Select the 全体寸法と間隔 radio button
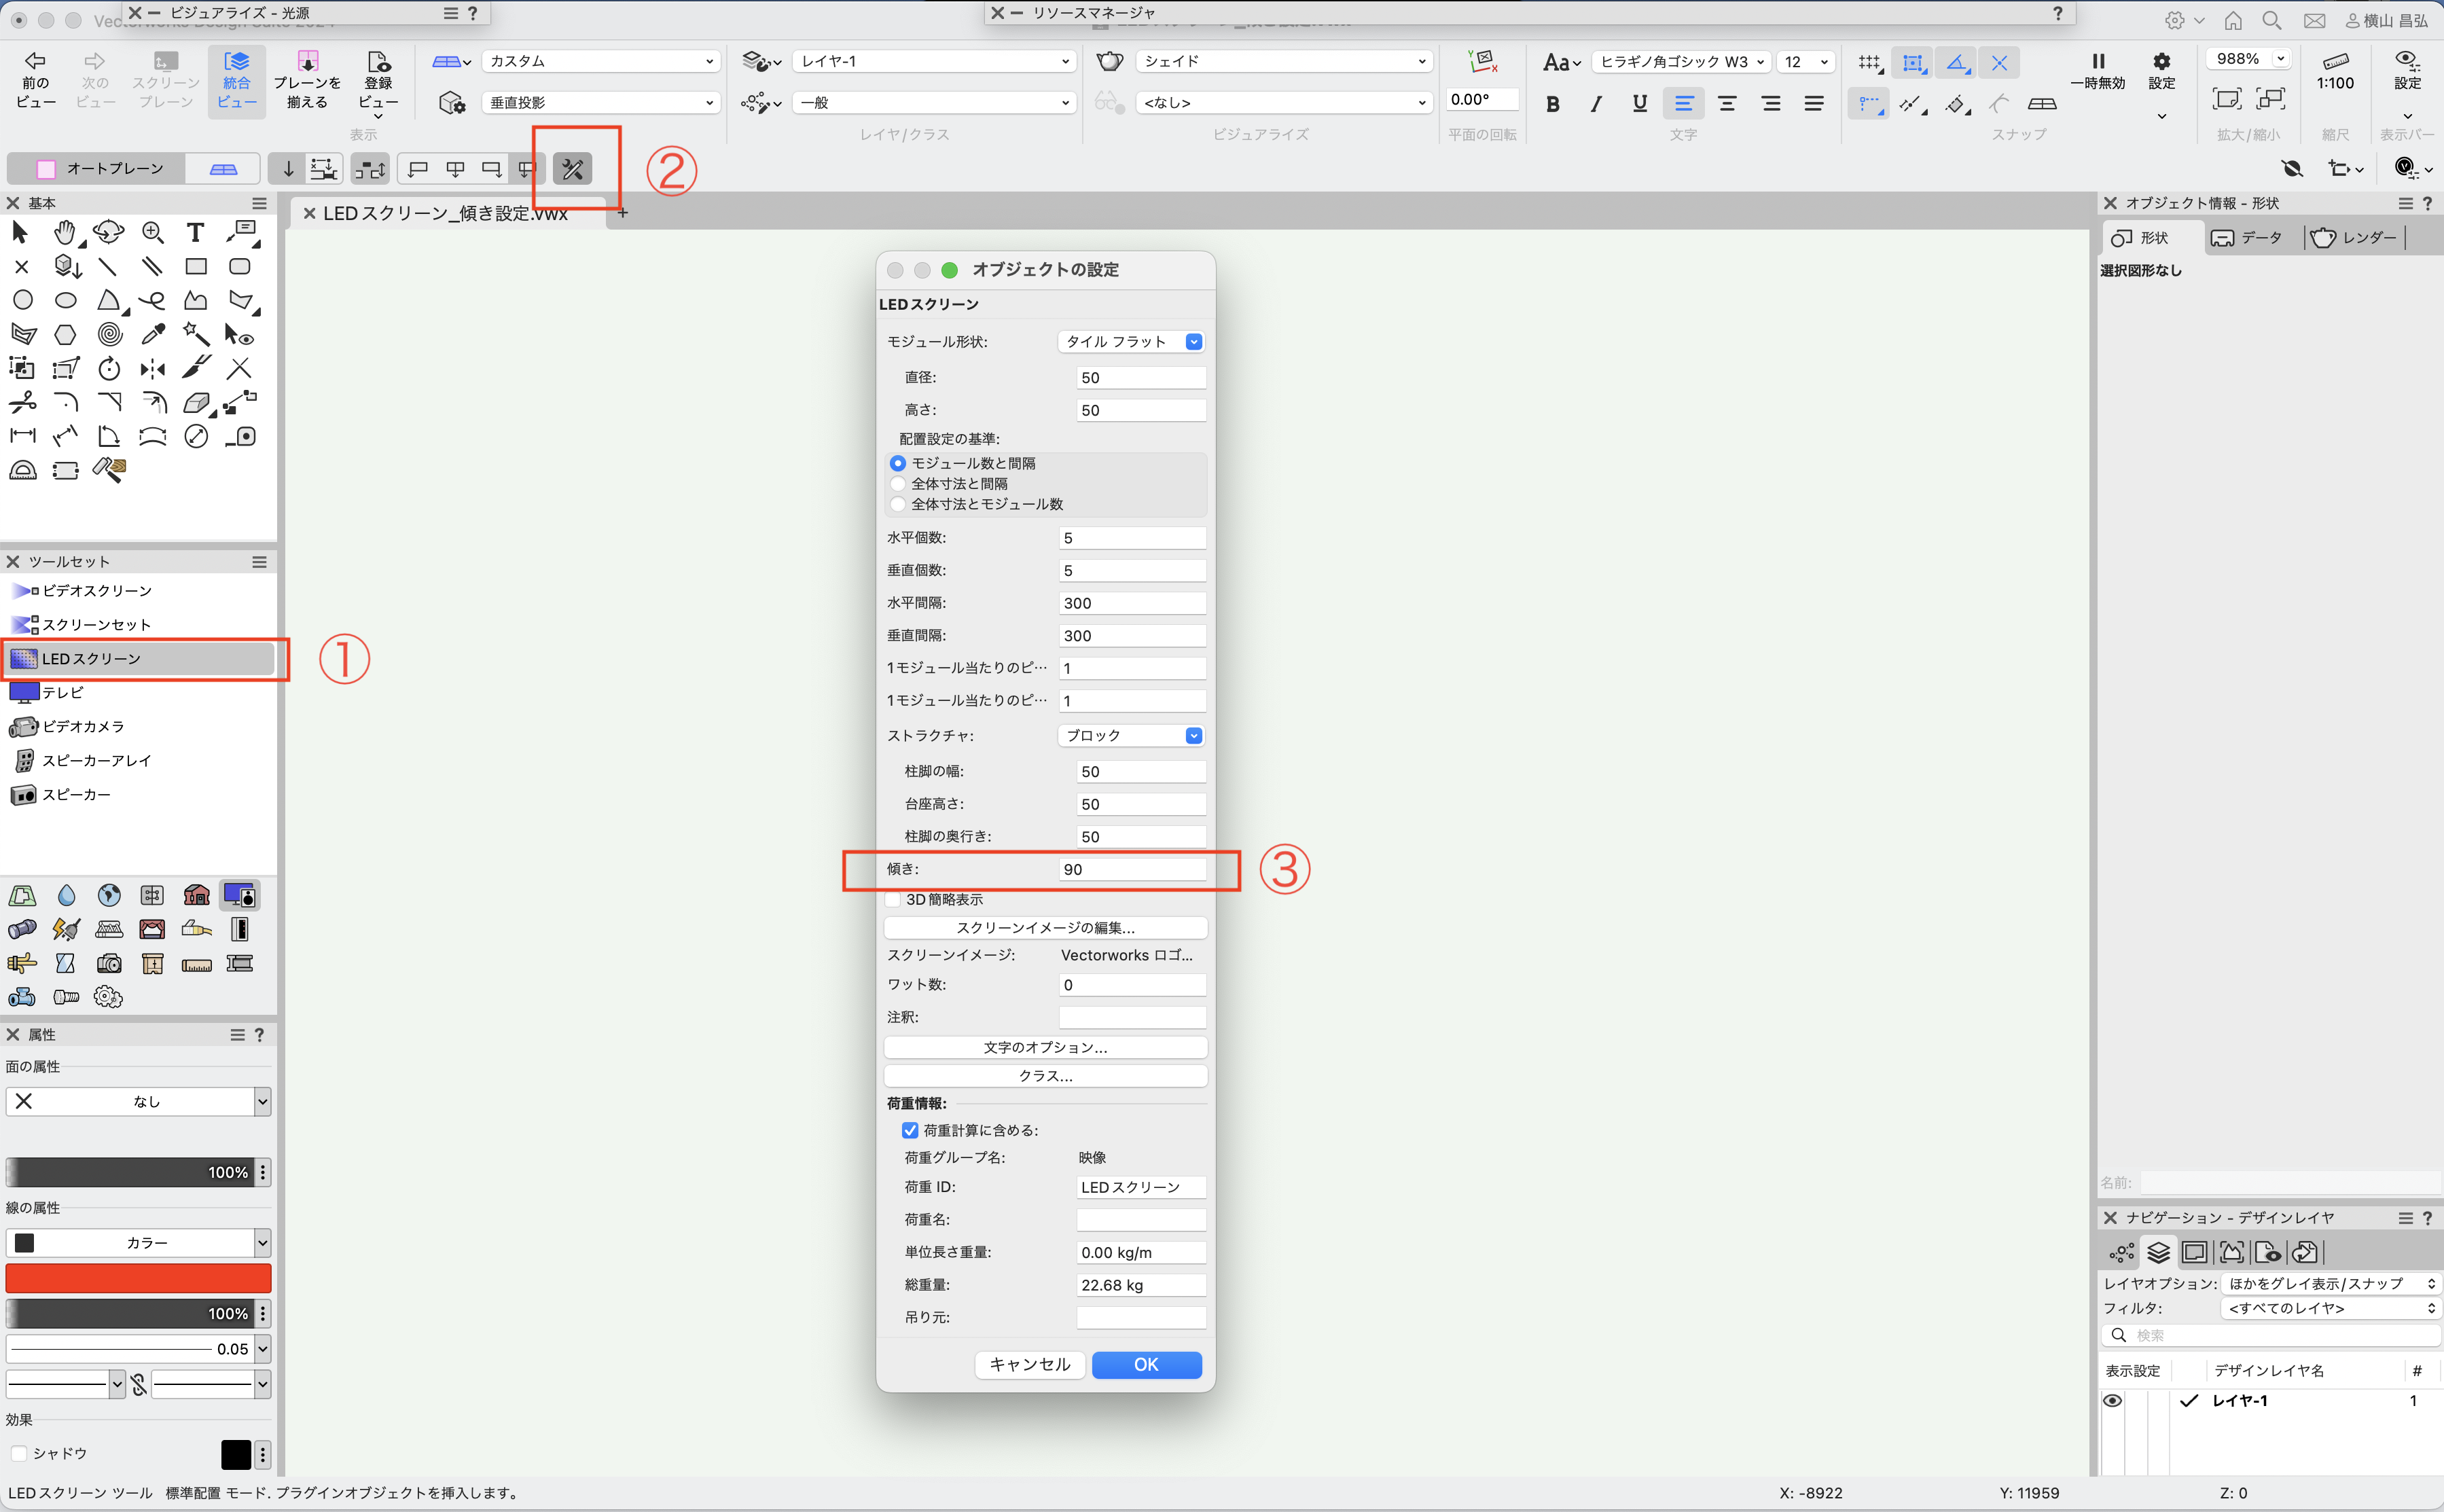Screen dimensions: 2444x1512 [898, 484]
